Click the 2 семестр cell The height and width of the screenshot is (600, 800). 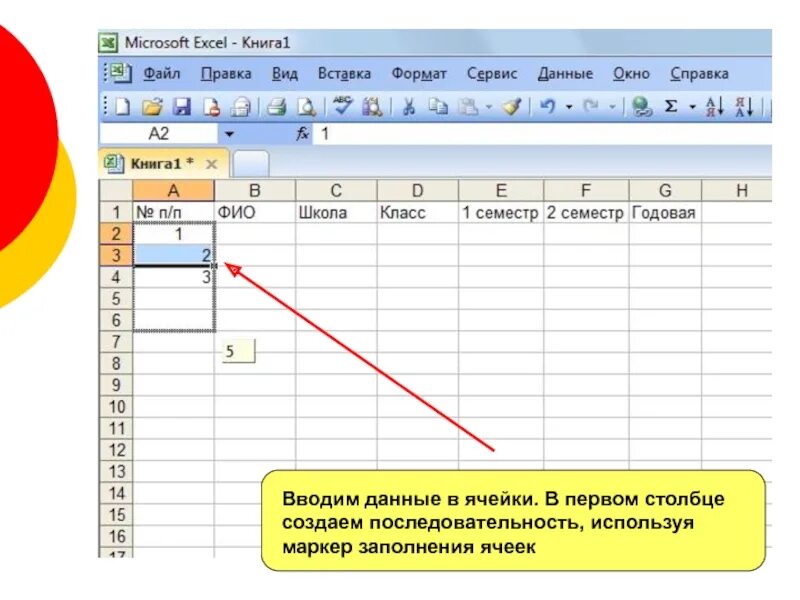tap(586, 212)
